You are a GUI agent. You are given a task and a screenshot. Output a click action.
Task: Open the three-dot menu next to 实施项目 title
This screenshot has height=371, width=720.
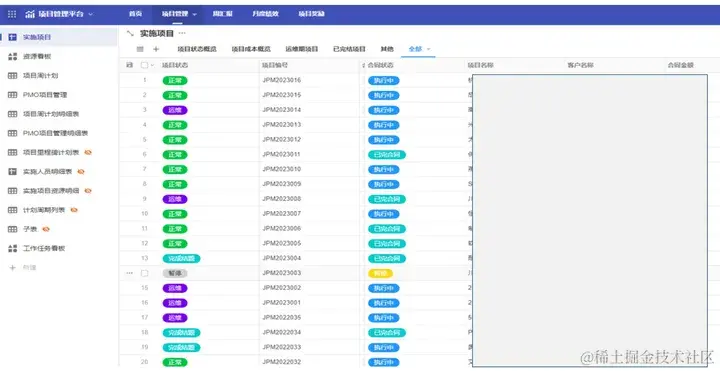pyautogui.click(x=182, y=33)
